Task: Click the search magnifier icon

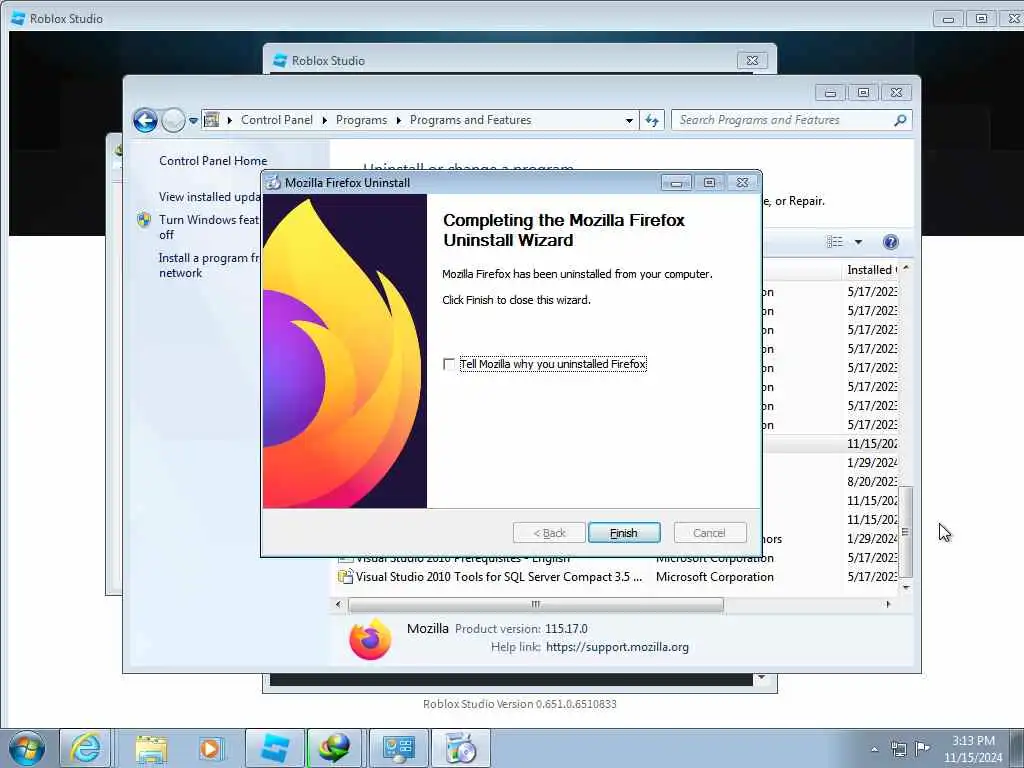Action: (900, 120)
